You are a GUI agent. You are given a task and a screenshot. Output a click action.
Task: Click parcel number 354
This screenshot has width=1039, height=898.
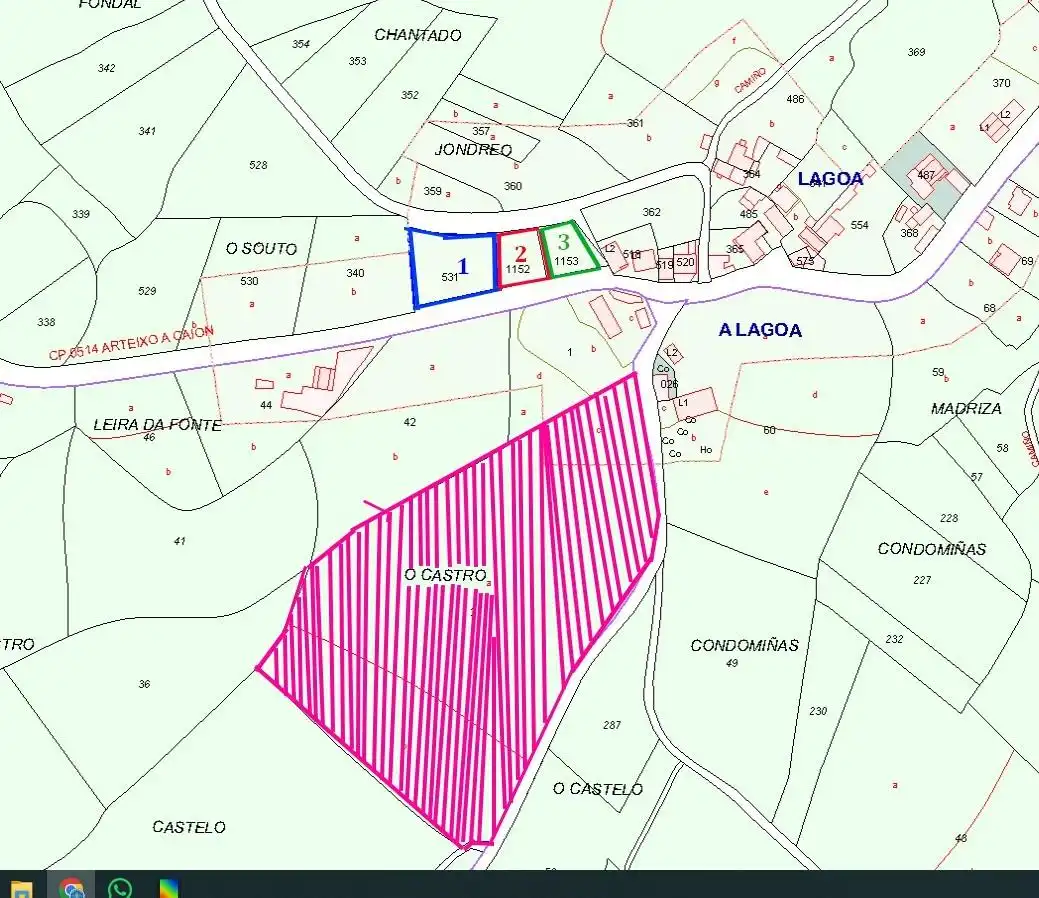[301, 44]
